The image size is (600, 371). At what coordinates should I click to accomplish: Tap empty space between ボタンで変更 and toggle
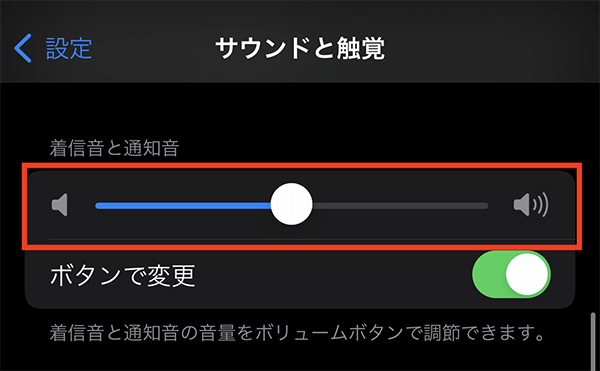coord(333,276)
